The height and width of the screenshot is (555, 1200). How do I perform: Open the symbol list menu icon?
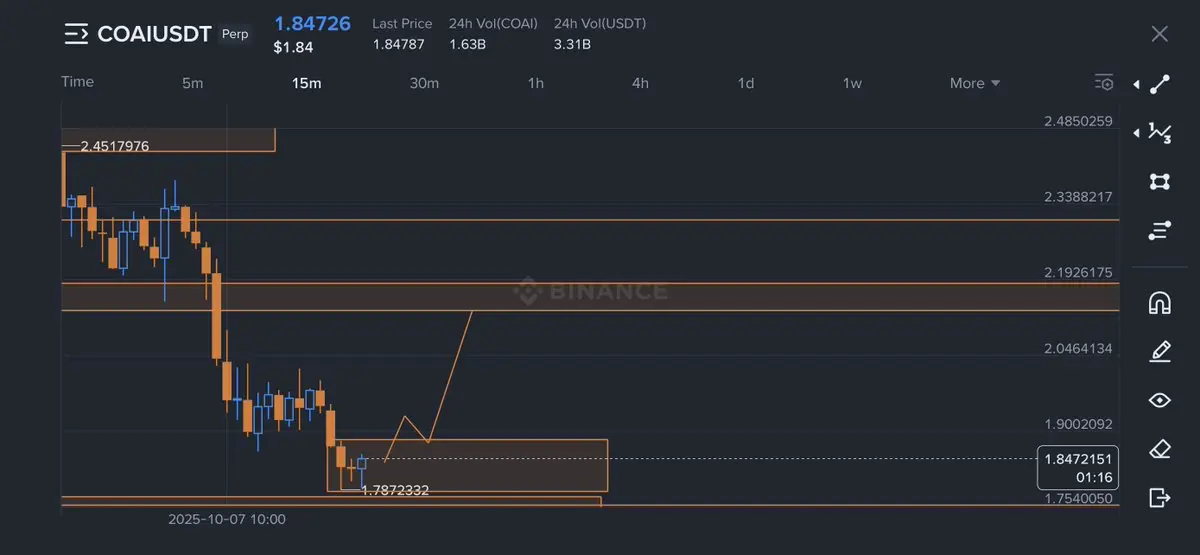click(x=75, y=35)
